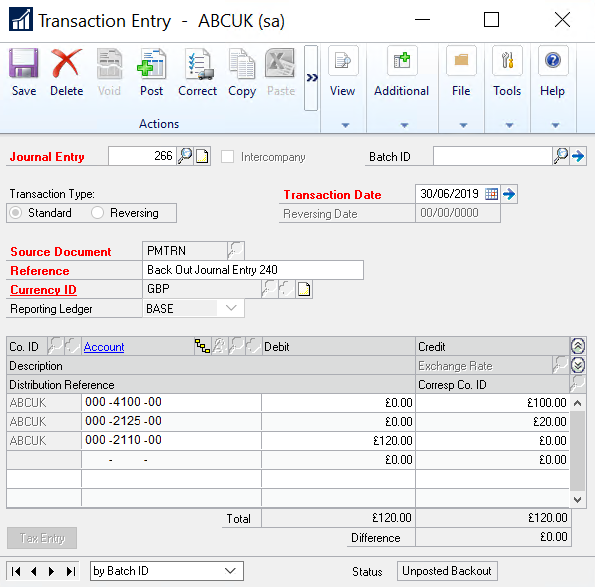
Task: Follow the Currency ID link
Action: (43, 290)
